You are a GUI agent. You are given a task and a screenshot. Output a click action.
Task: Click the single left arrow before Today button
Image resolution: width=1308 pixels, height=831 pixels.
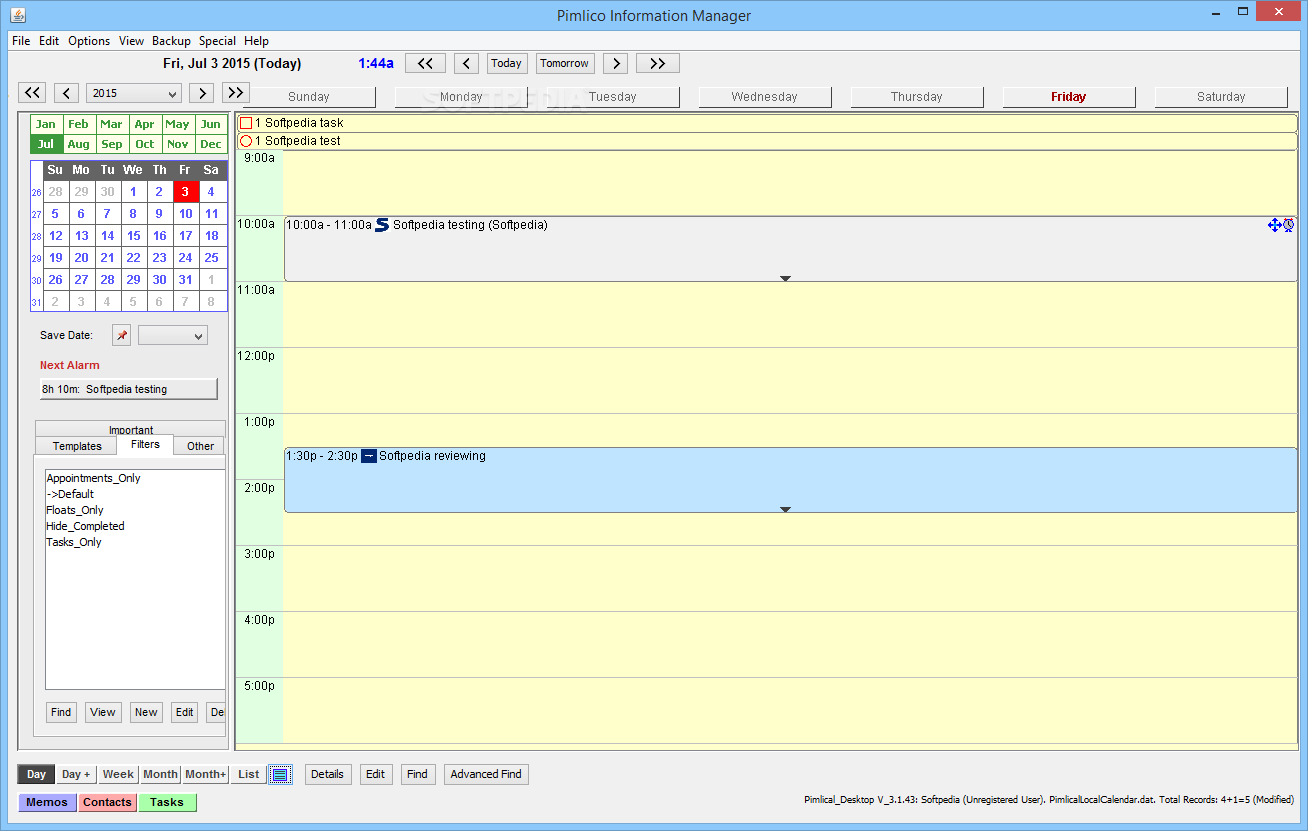pyautogui.click(x=466, y=63)
